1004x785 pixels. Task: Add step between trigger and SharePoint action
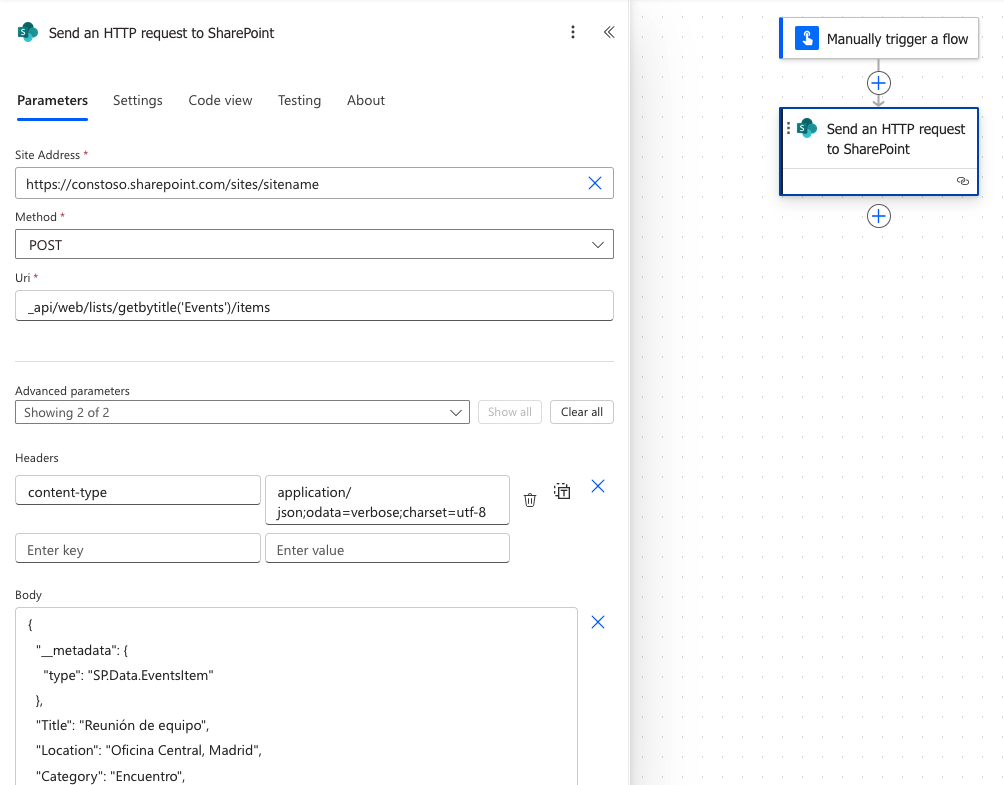click(x=878, y=83)
